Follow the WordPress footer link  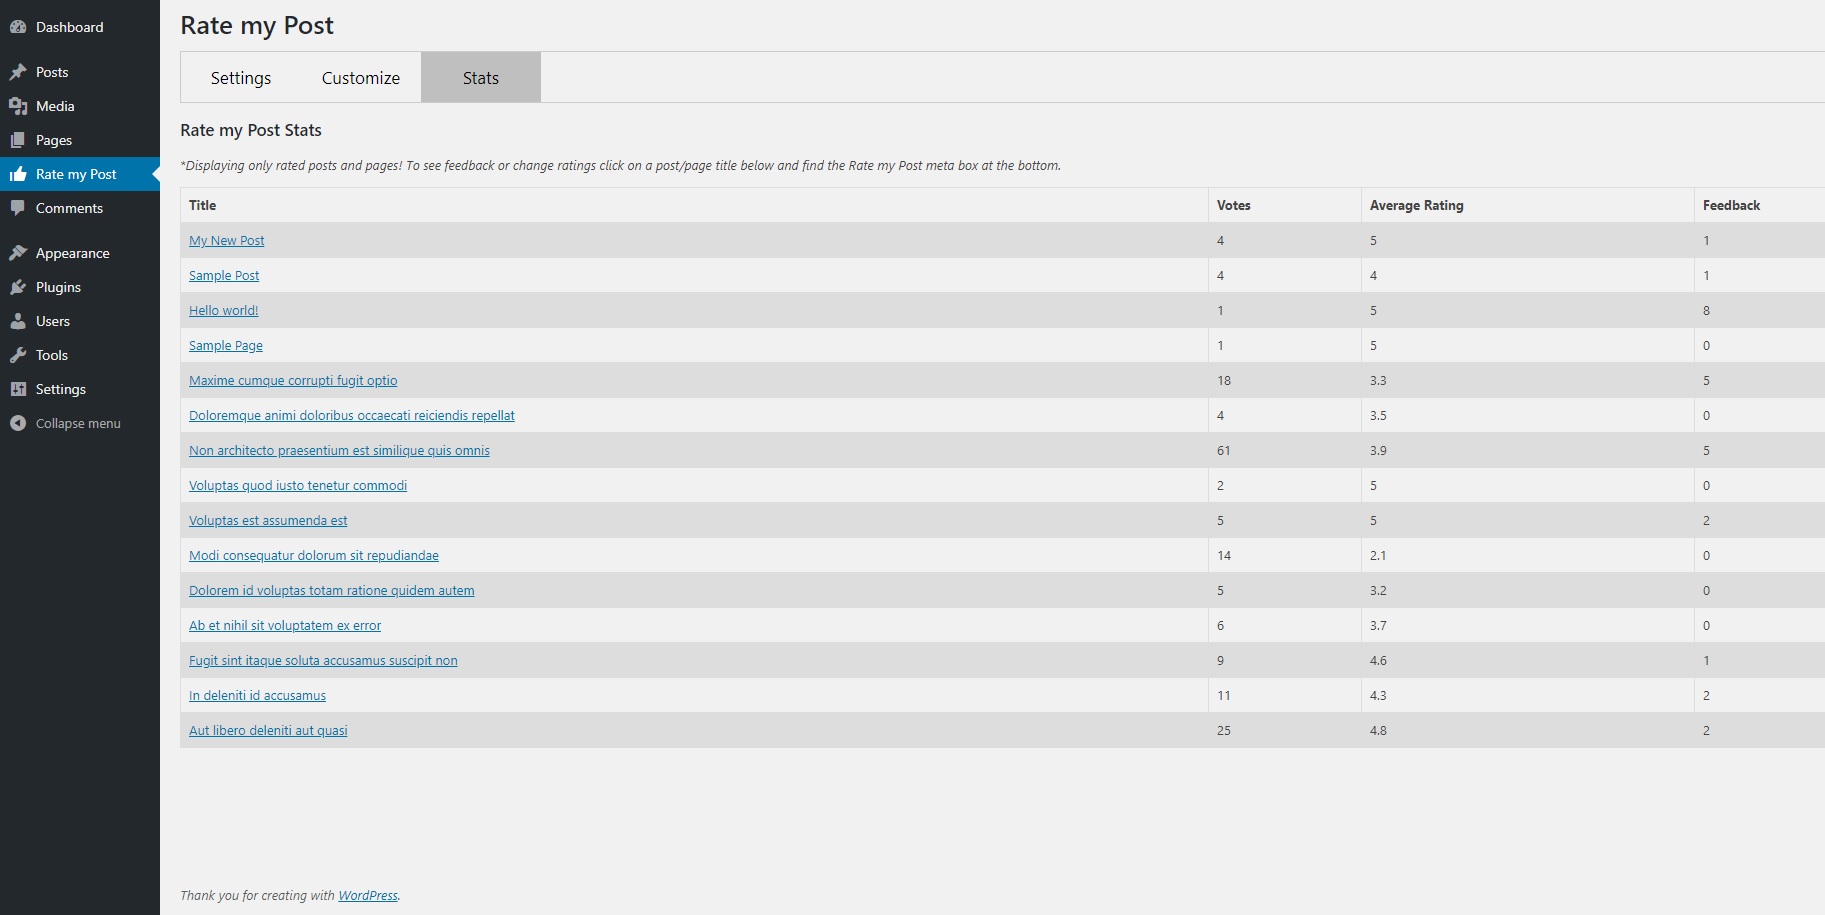coord(368,896)
